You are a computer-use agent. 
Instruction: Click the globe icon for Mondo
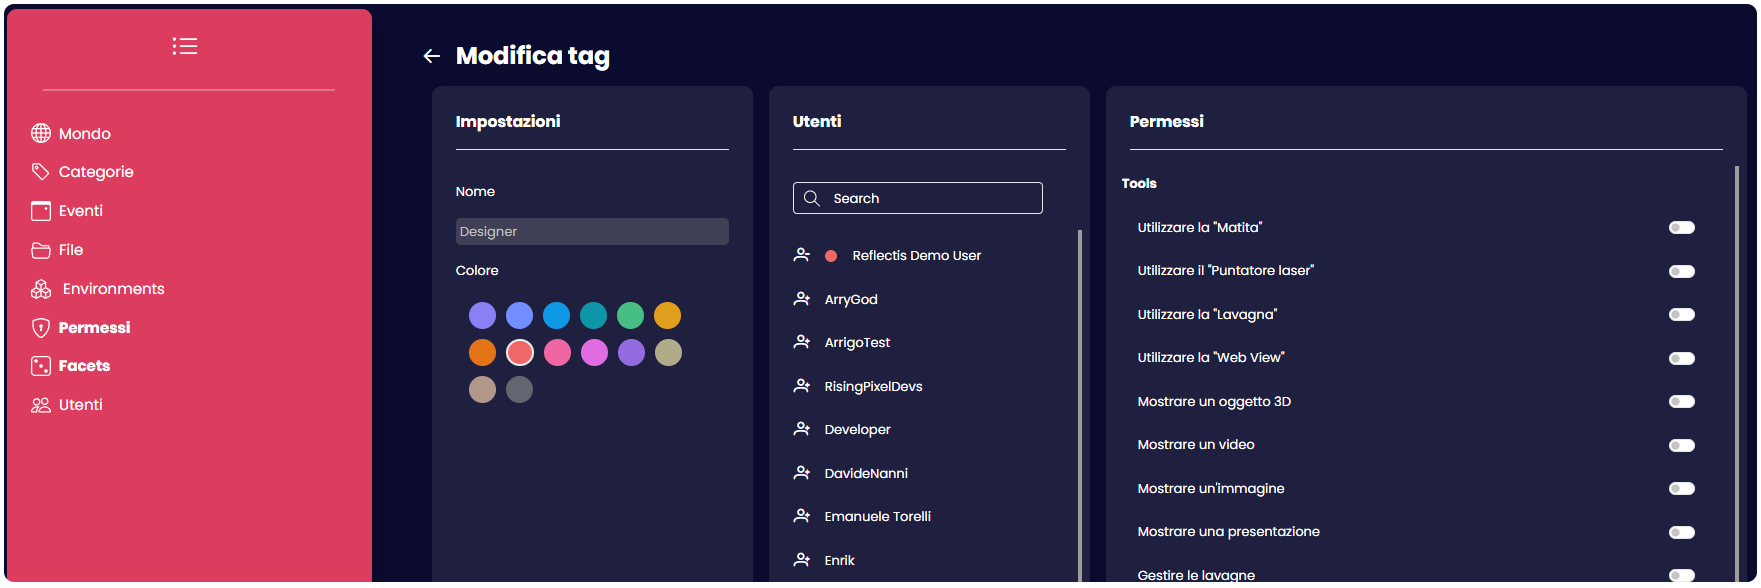coord(41,133)
